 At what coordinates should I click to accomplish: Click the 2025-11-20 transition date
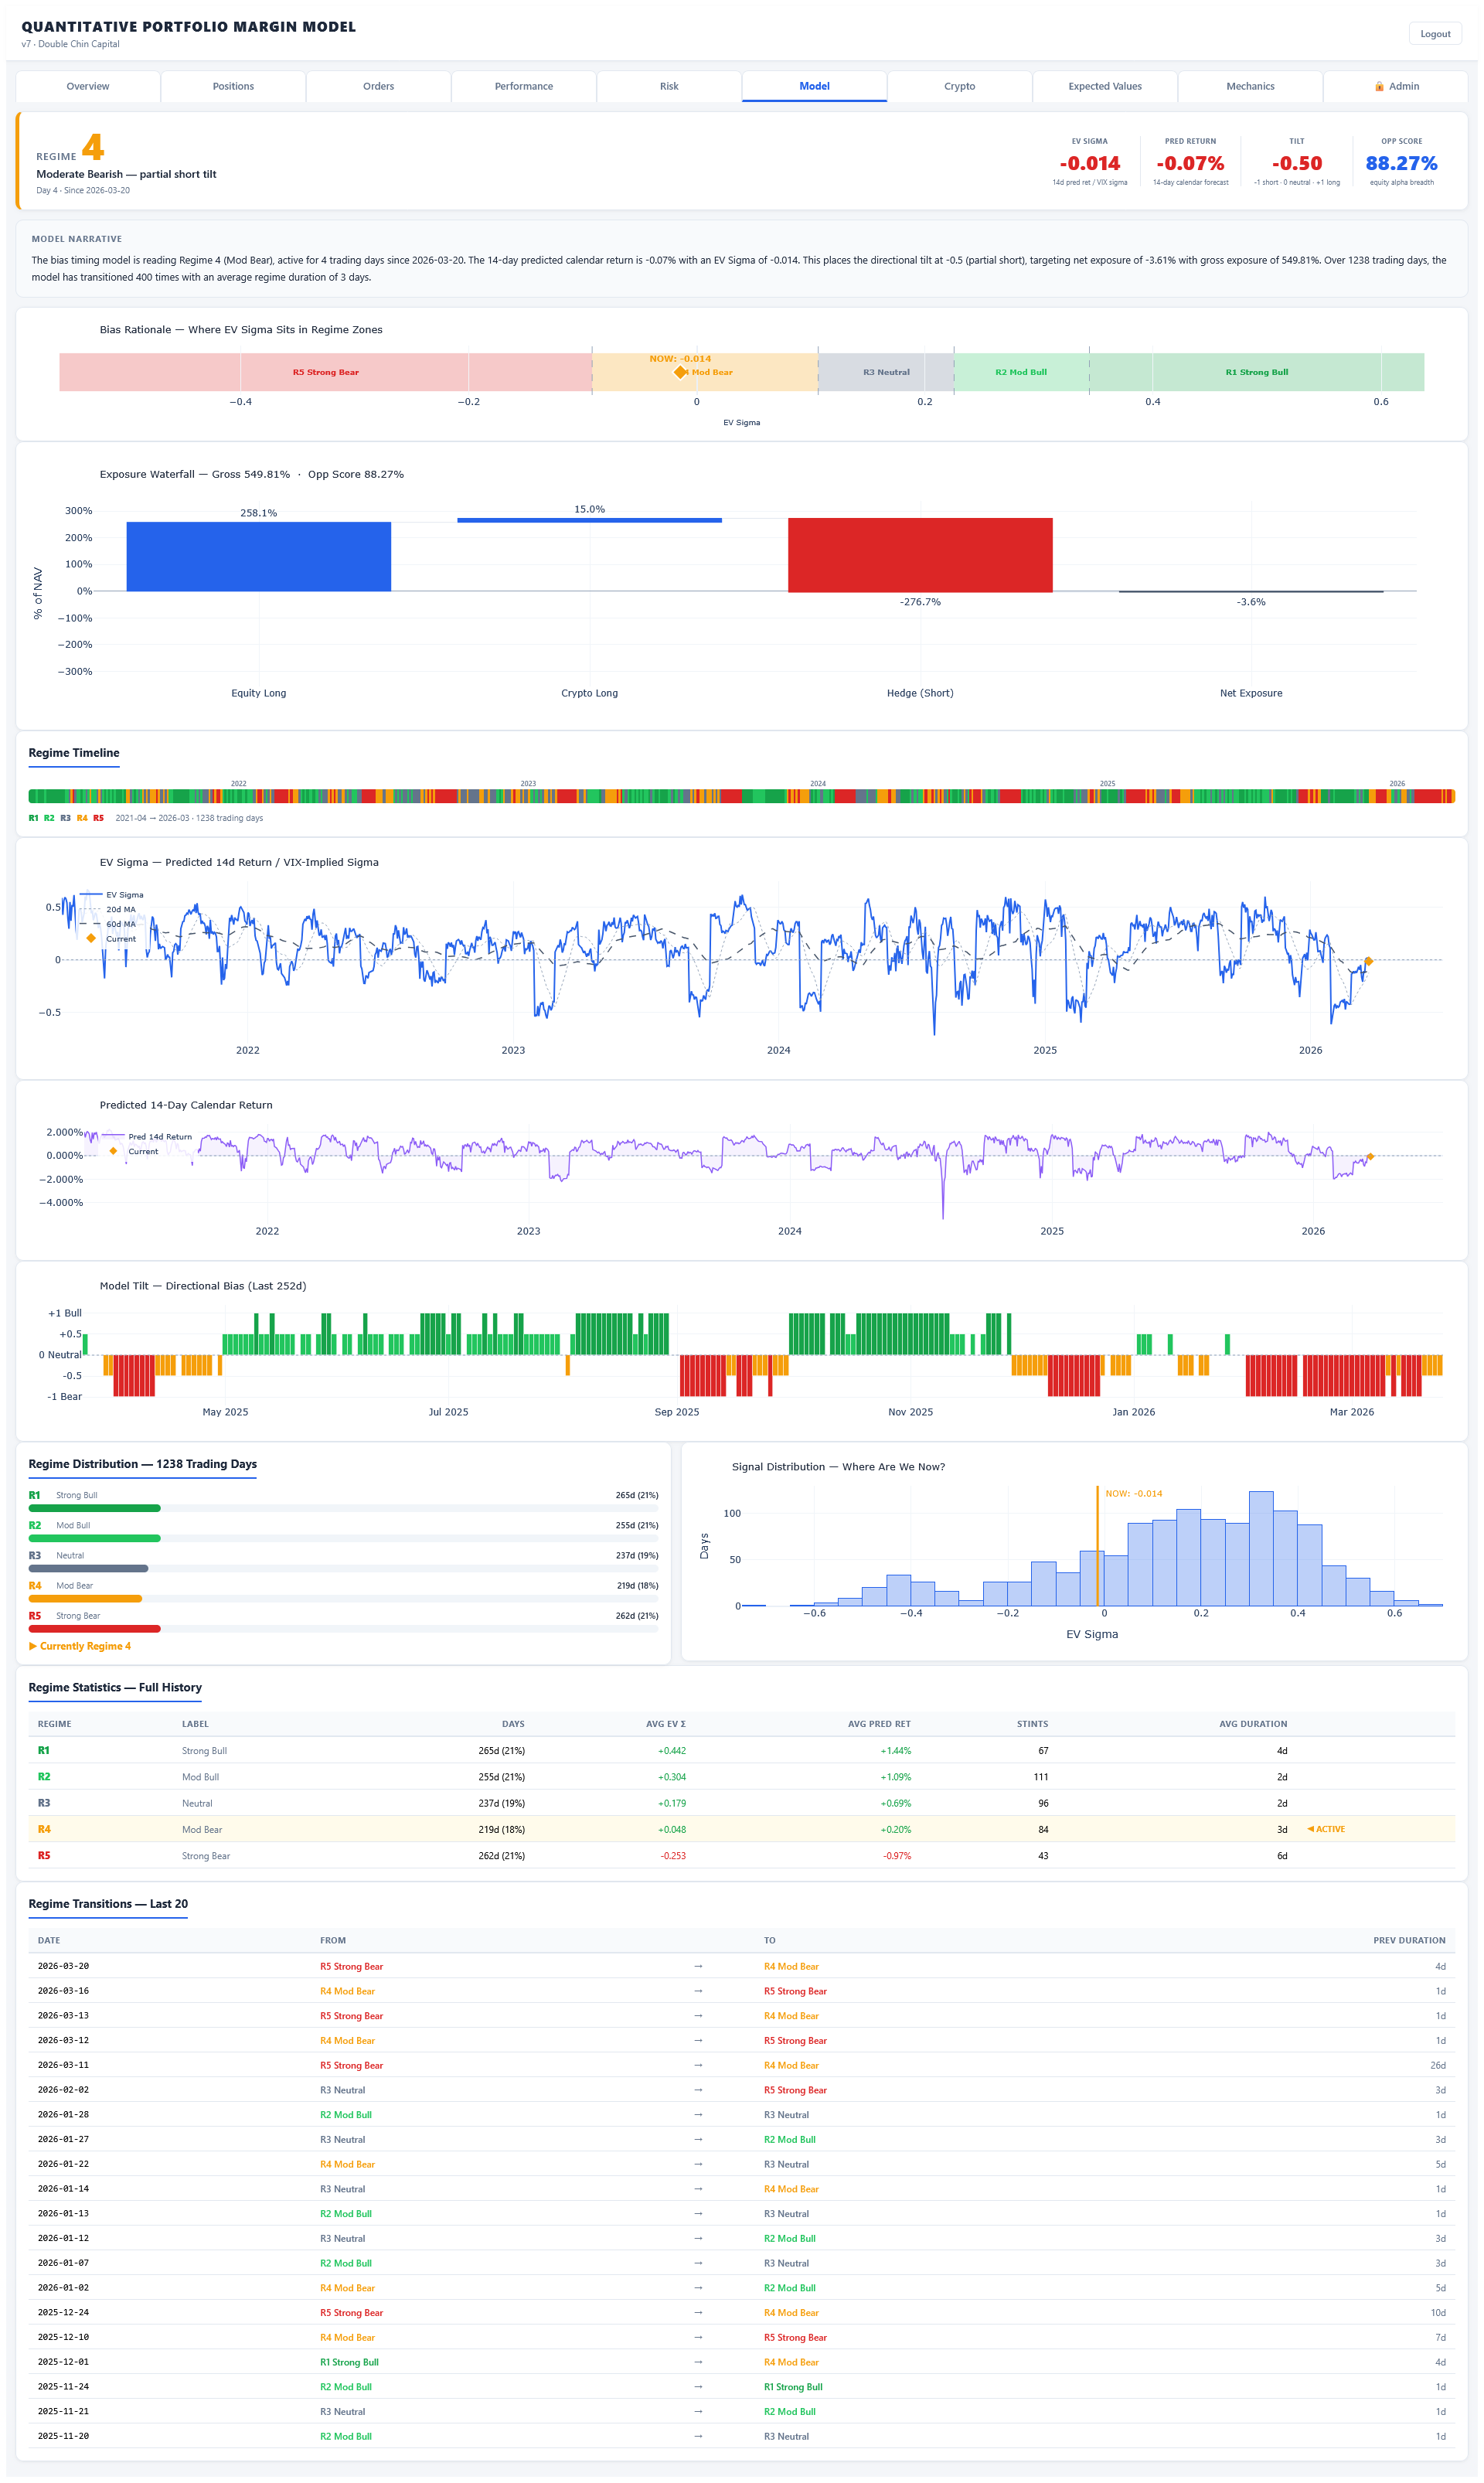pos(63,2436)
